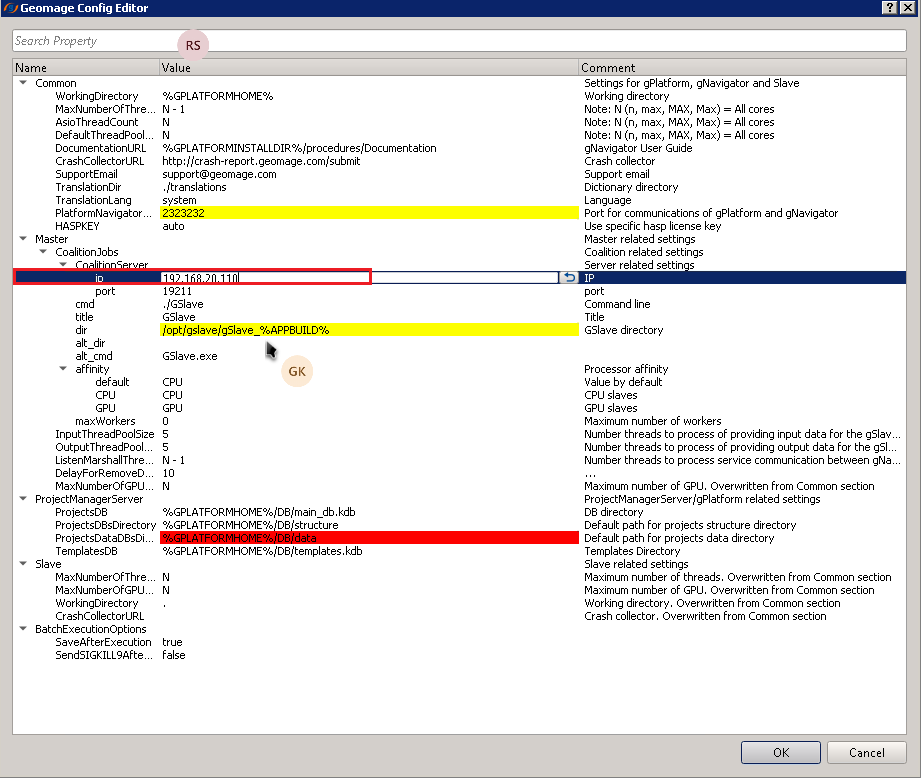Select the TranslationLang row
This screenshot has height=778, width=921.
[459, 200]
